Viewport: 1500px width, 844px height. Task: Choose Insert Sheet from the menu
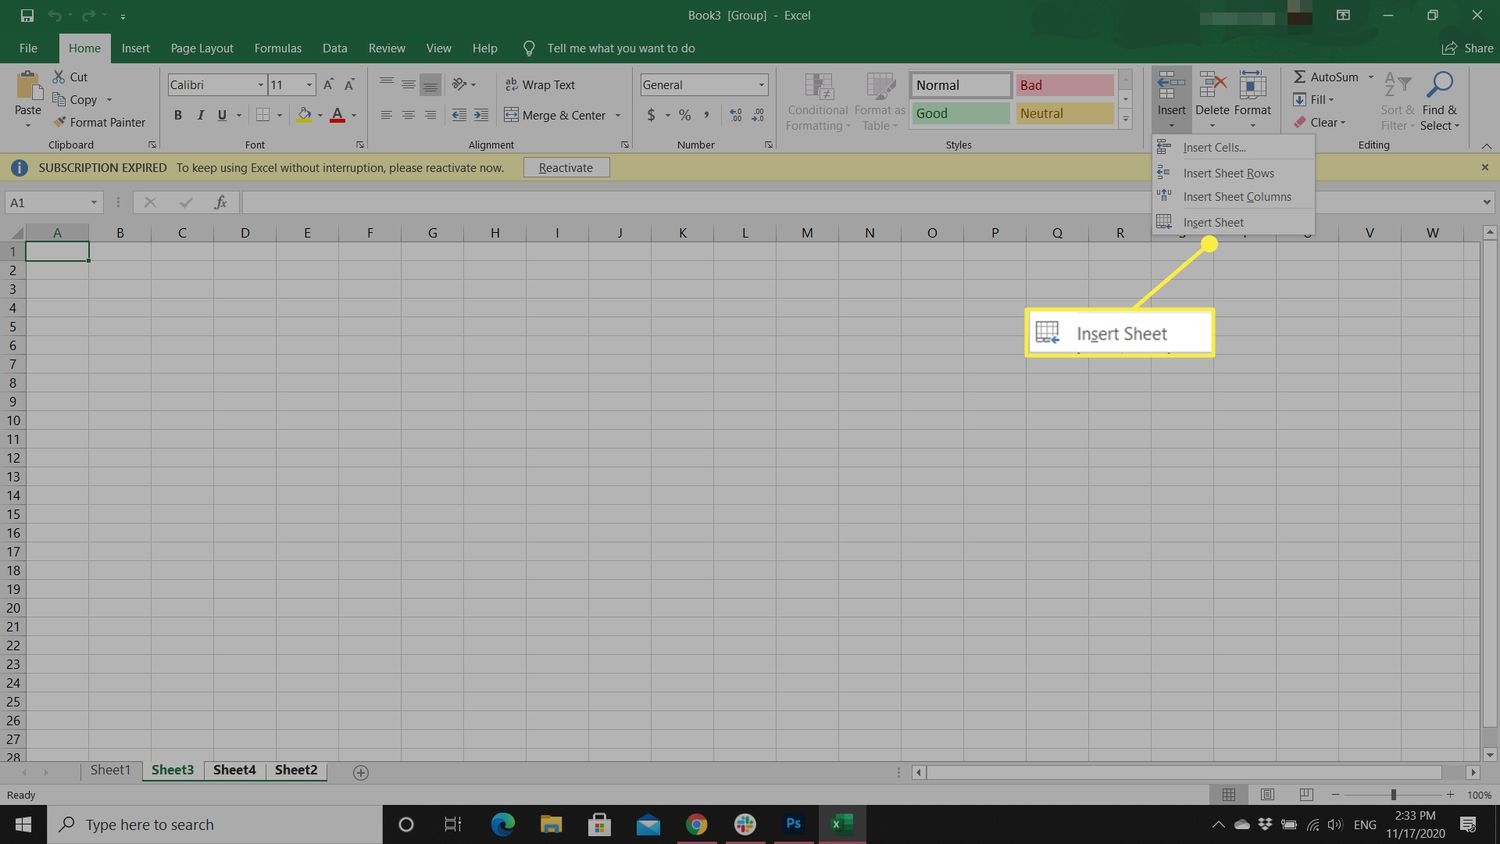(x=1213, y=222)
